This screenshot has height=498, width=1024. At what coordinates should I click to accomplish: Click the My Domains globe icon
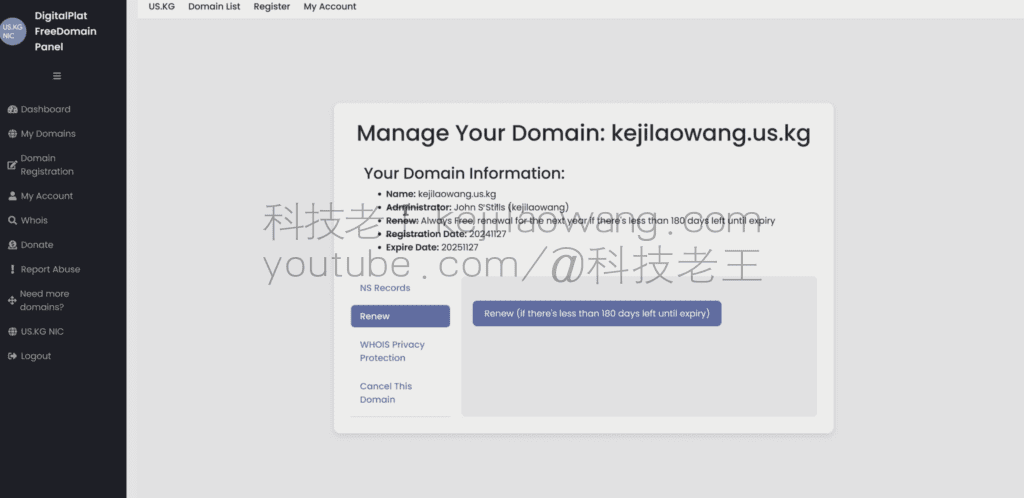click(12, 134)
